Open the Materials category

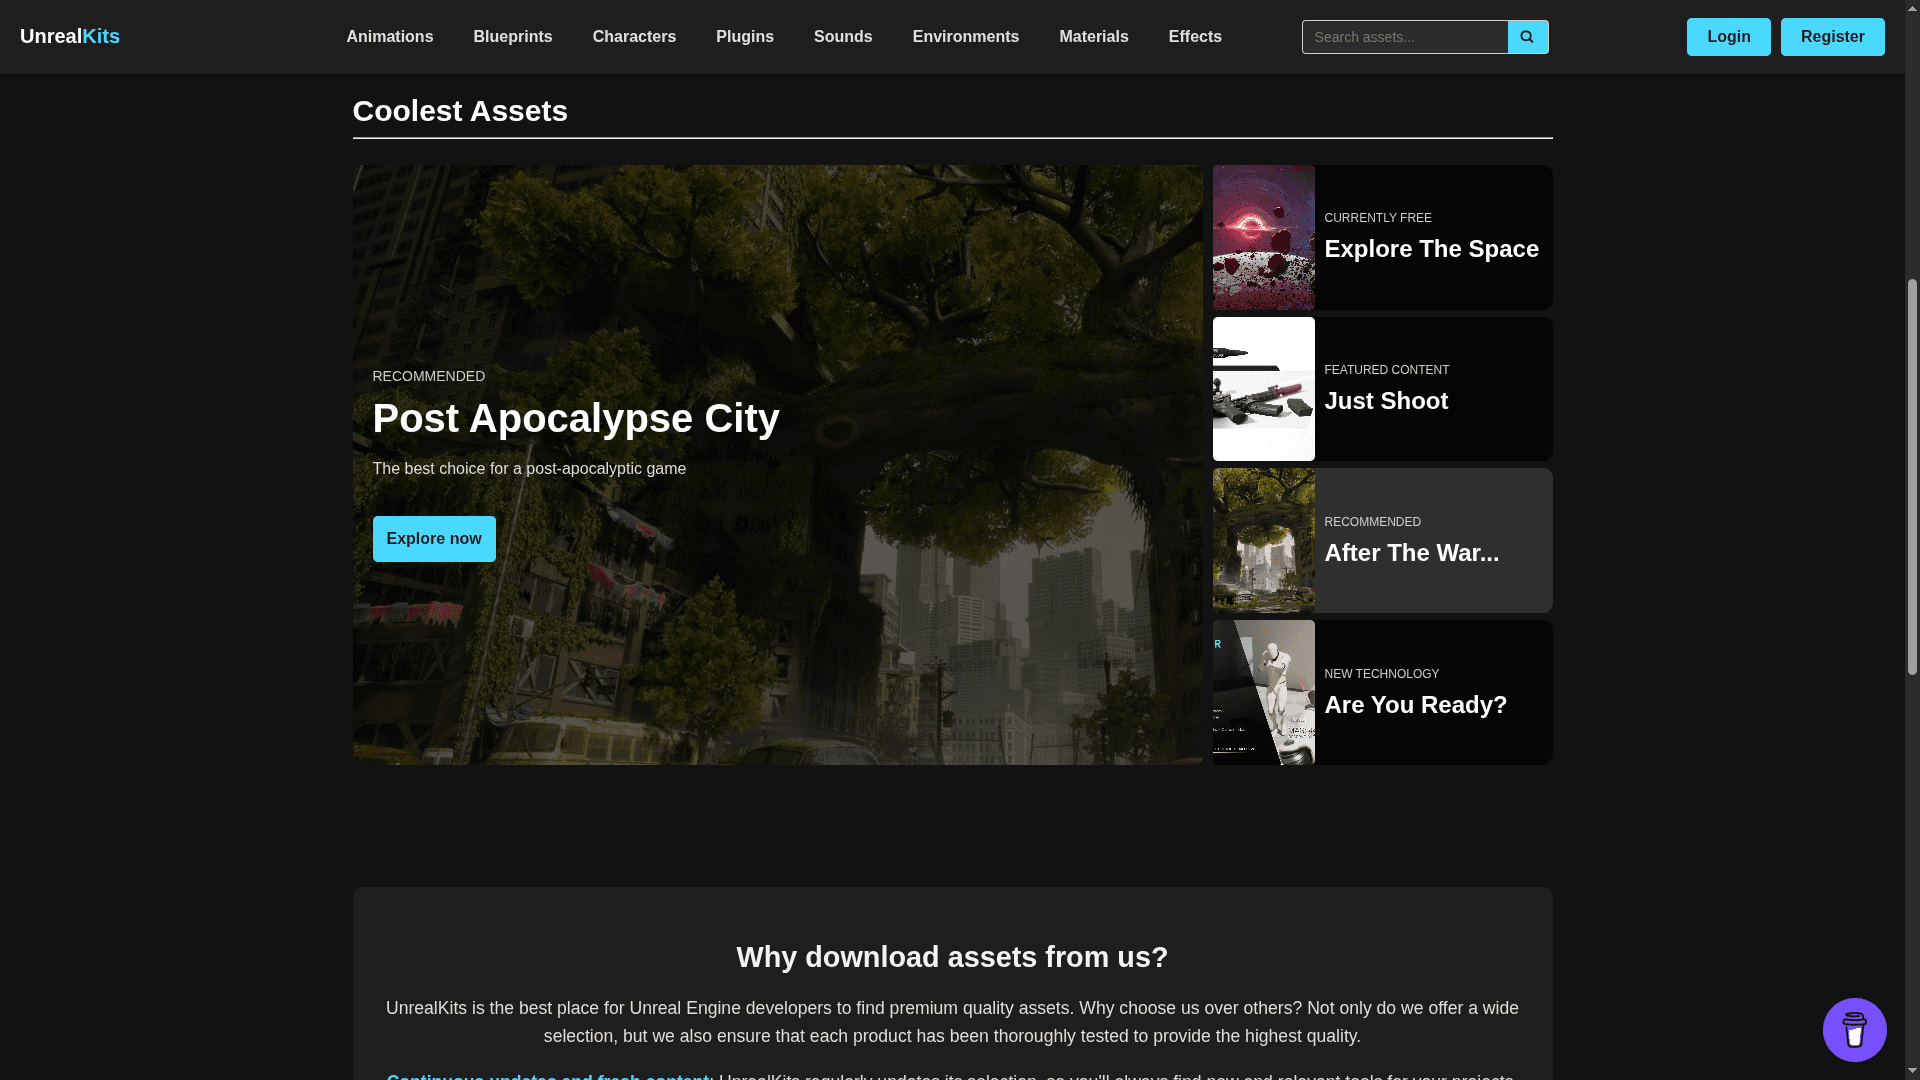(1093, 36)
